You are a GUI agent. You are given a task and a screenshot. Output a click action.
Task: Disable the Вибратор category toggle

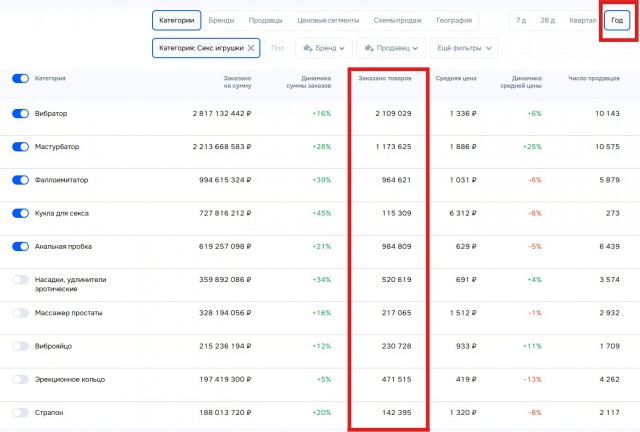click(20, 114)
